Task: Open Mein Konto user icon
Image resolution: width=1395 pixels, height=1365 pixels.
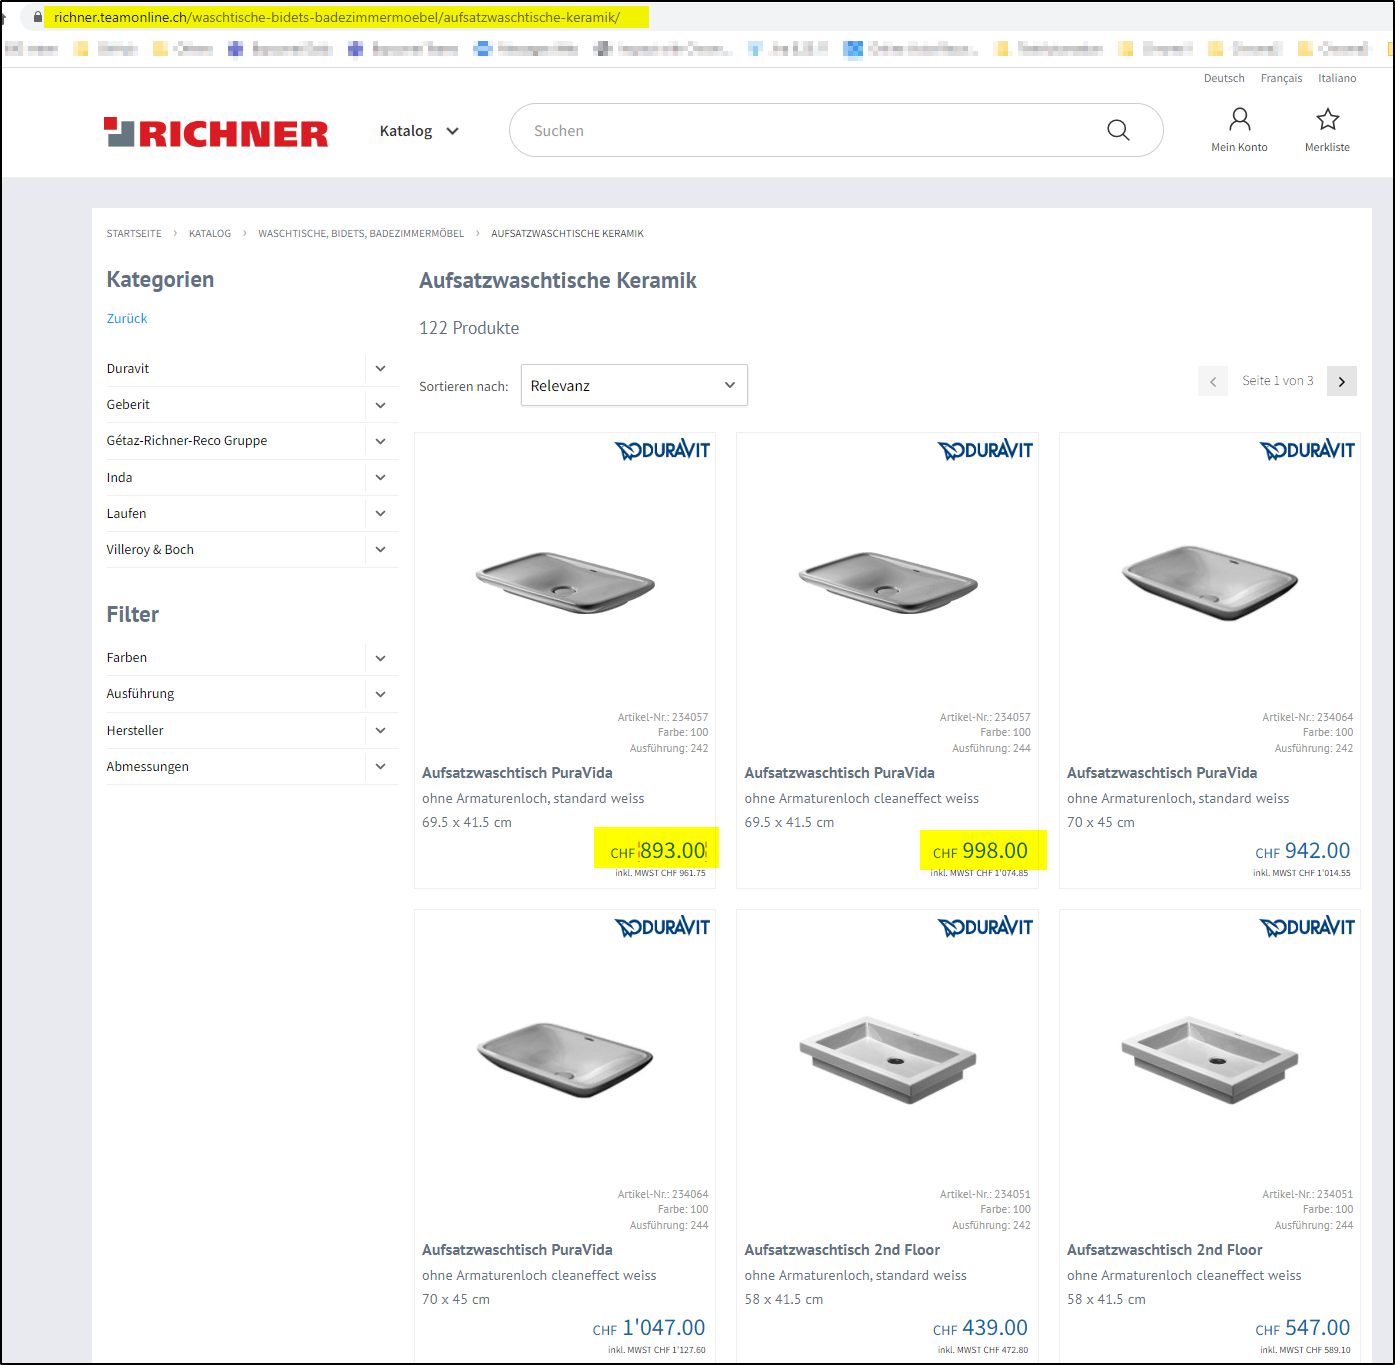Action: click(1239, 120)
